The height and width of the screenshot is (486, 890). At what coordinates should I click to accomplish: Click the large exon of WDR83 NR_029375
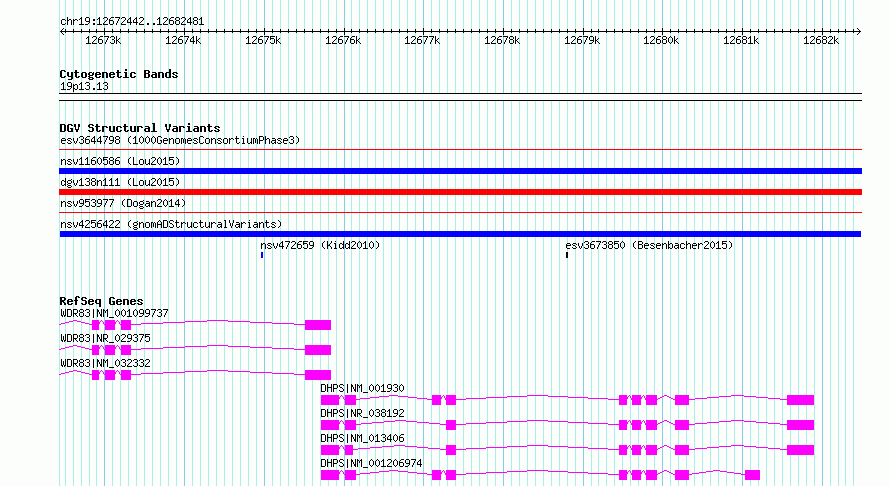pyautogui.click(x=318, y=350)
